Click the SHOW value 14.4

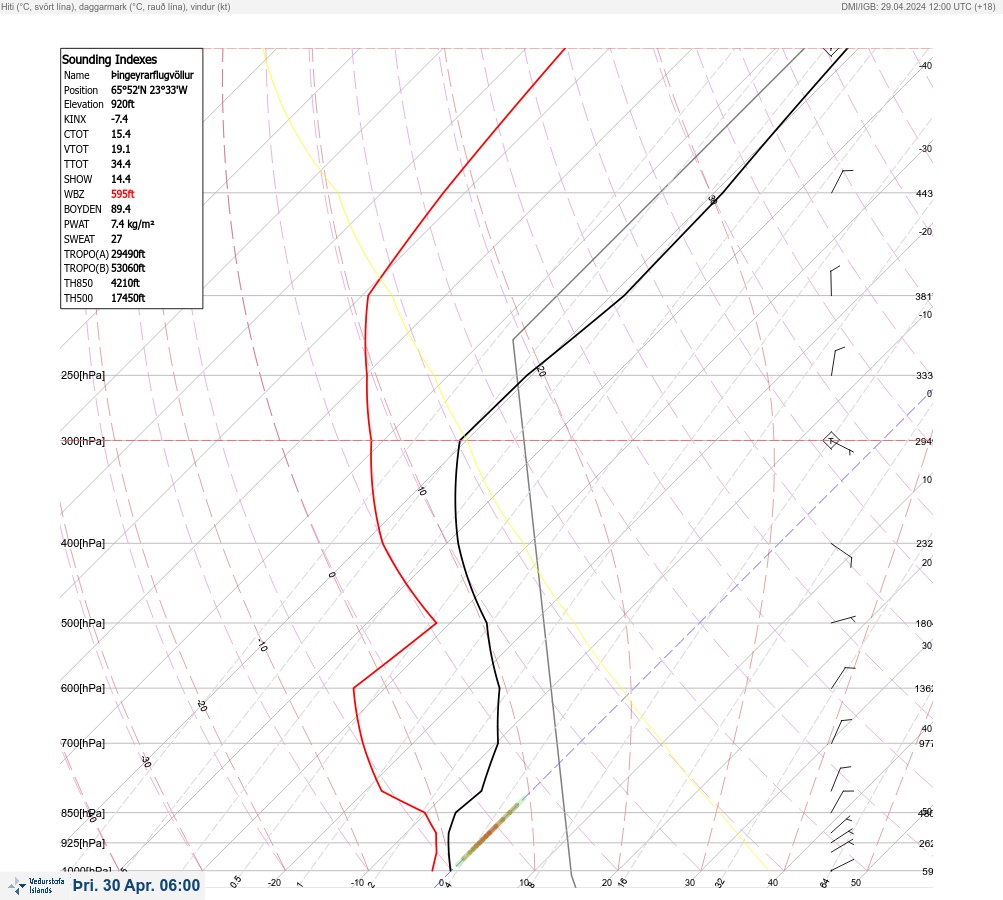point(121,179)
